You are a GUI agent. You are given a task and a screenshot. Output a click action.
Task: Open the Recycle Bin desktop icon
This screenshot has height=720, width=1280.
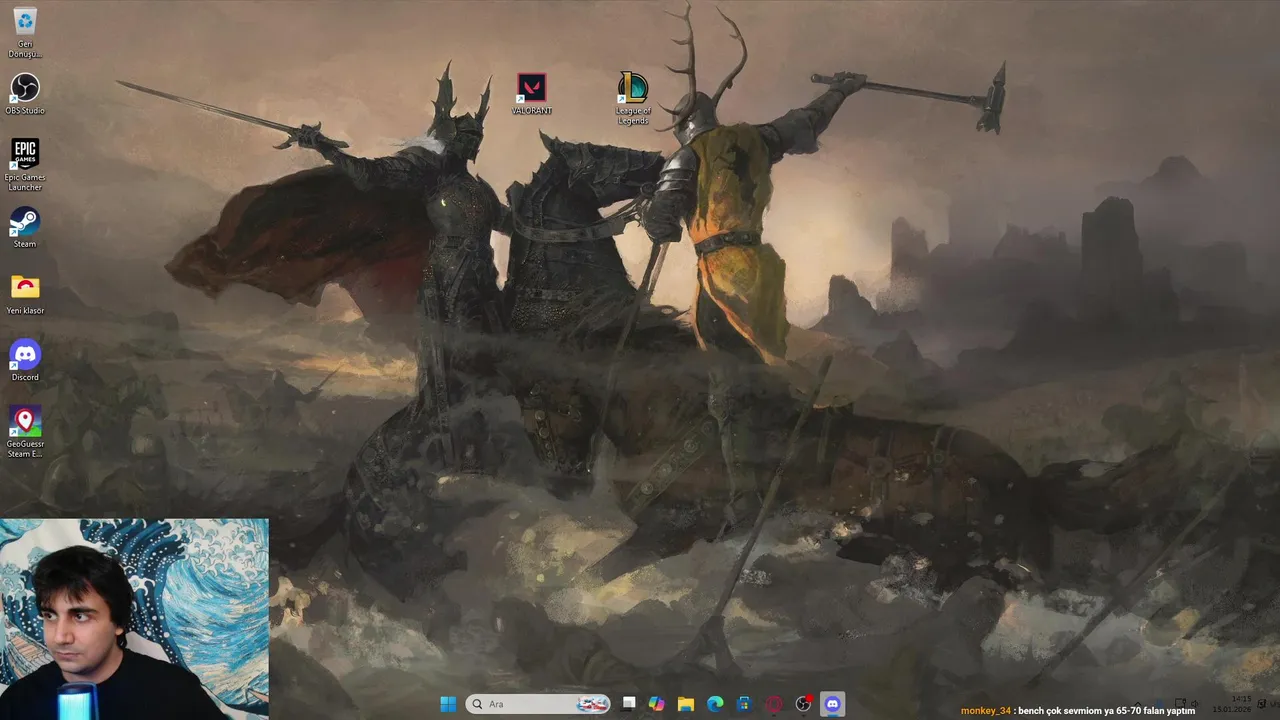25,30
